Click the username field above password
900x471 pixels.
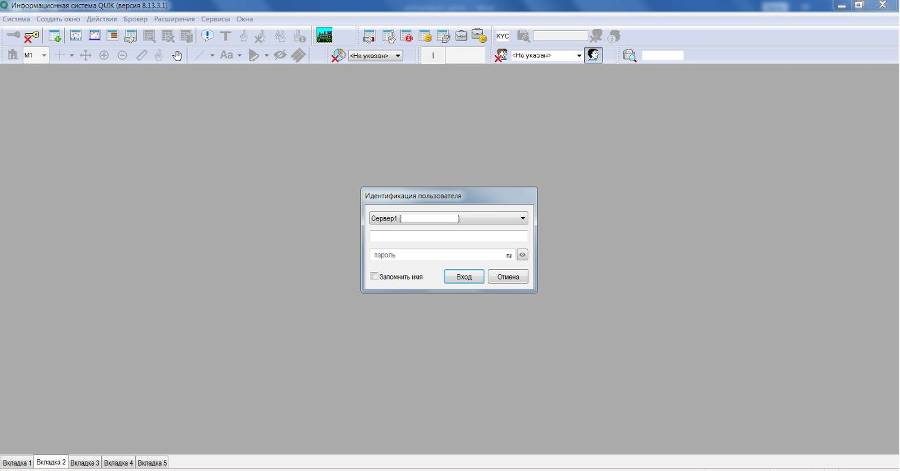(x=449, y=236)
